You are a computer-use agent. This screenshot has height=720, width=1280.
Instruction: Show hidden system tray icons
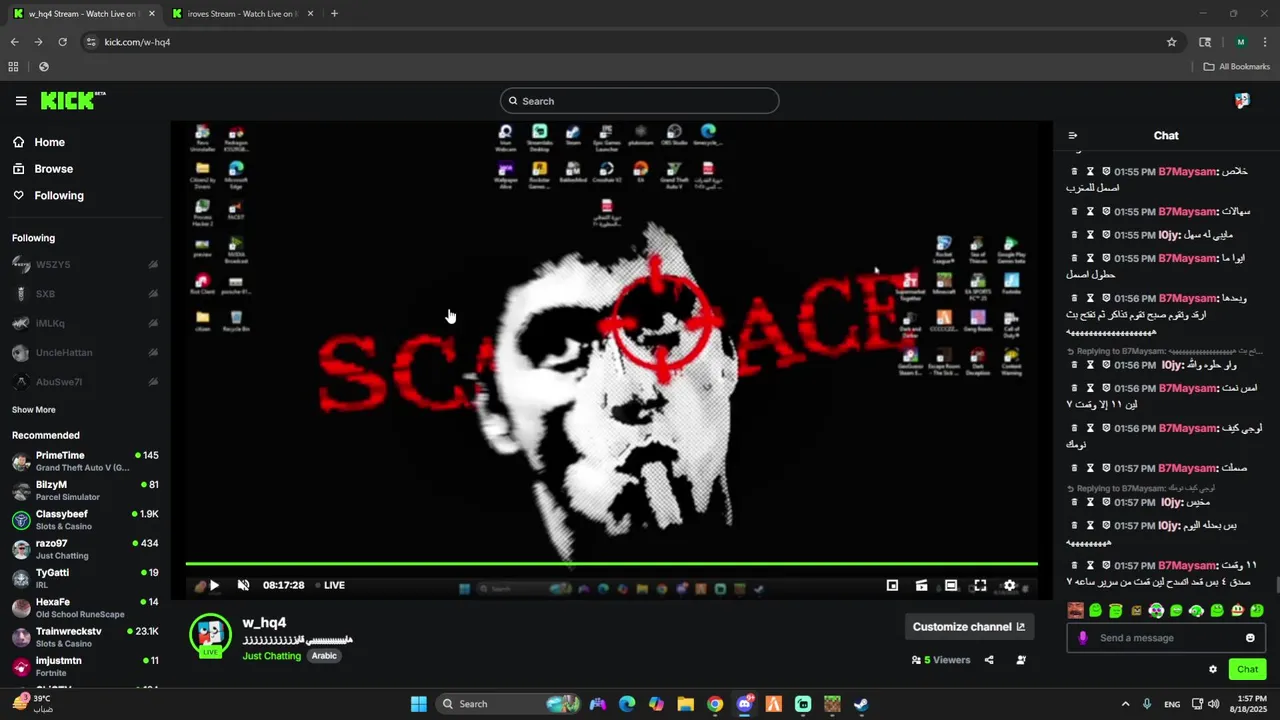pyautogui.click(x=1125, y=704)
